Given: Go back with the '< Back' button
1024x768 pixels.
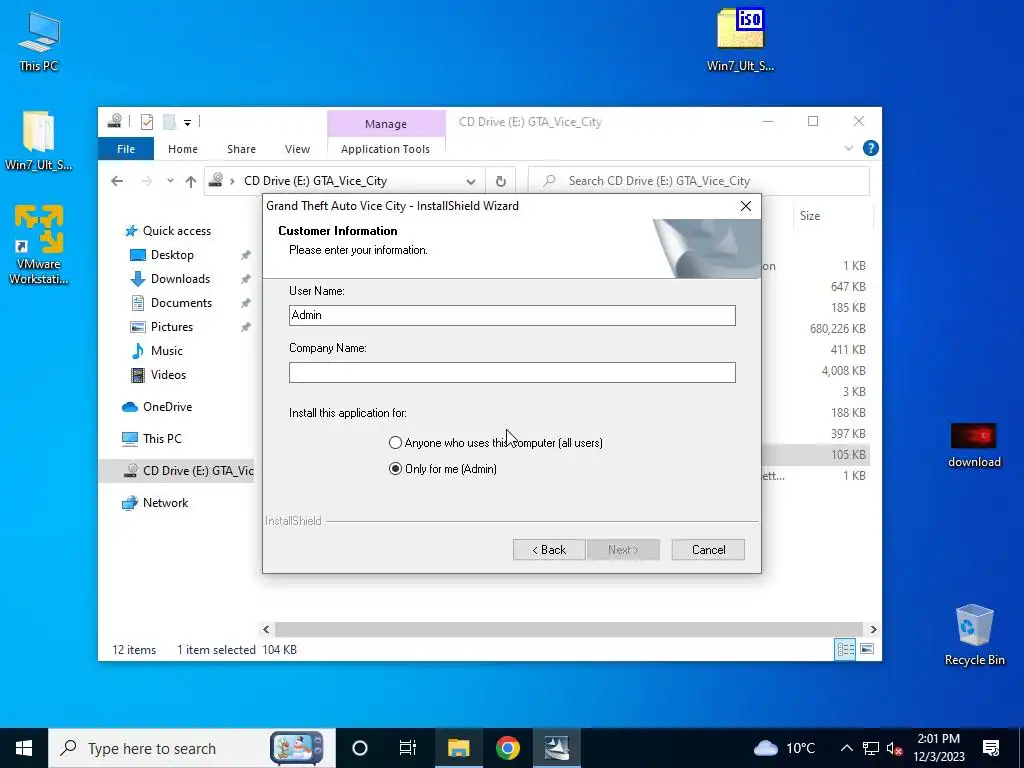Looking at the screenshot, I should [x=549, y=550].
